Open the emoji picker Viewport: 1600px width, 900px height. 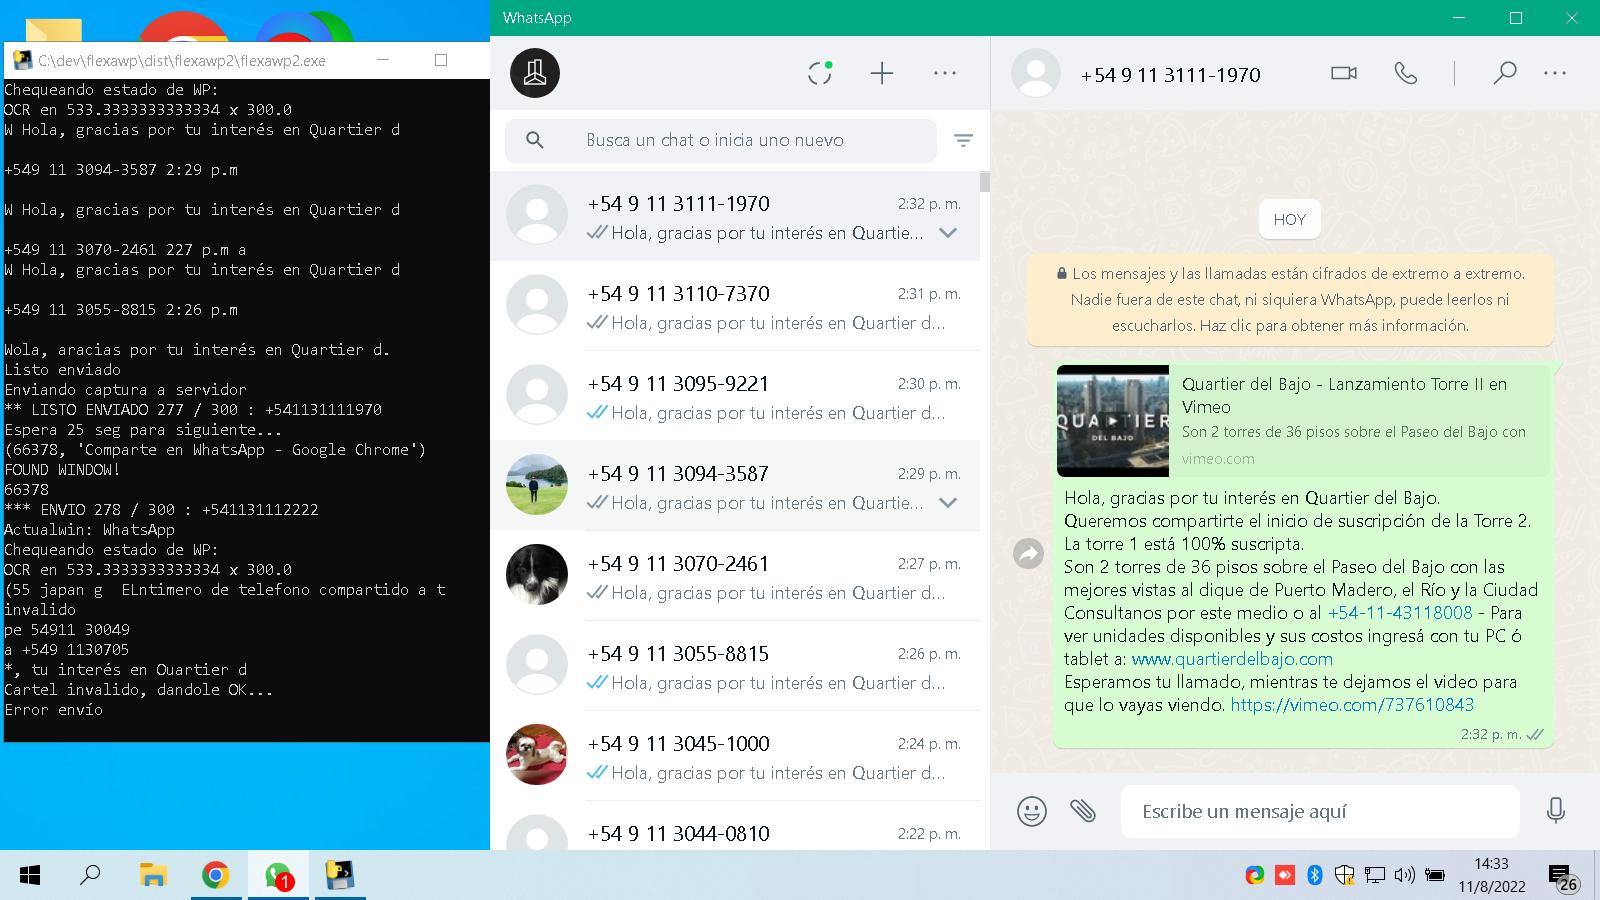click(x=1031, y=810)
